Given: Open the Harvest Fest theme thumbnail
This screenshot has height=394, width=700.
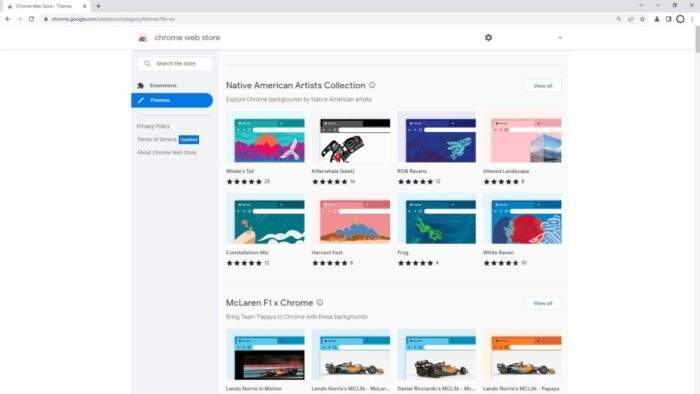Looking at the screenshot, I should [x=351, y=220].
